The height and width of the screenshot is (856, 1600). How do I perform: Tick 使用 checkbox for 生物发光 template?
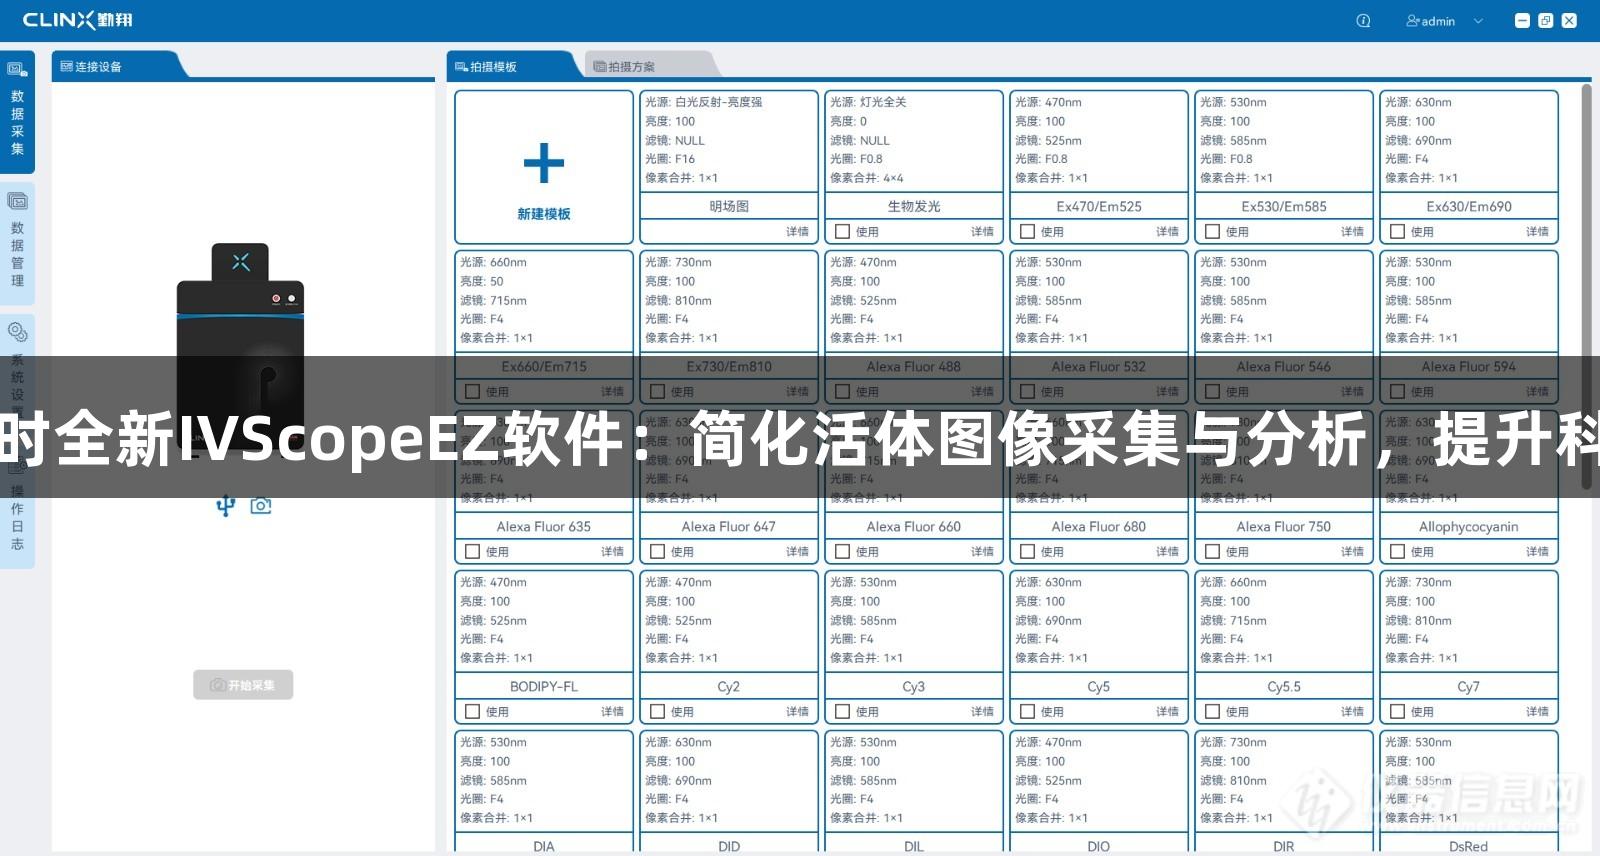[x=842, y=231]
